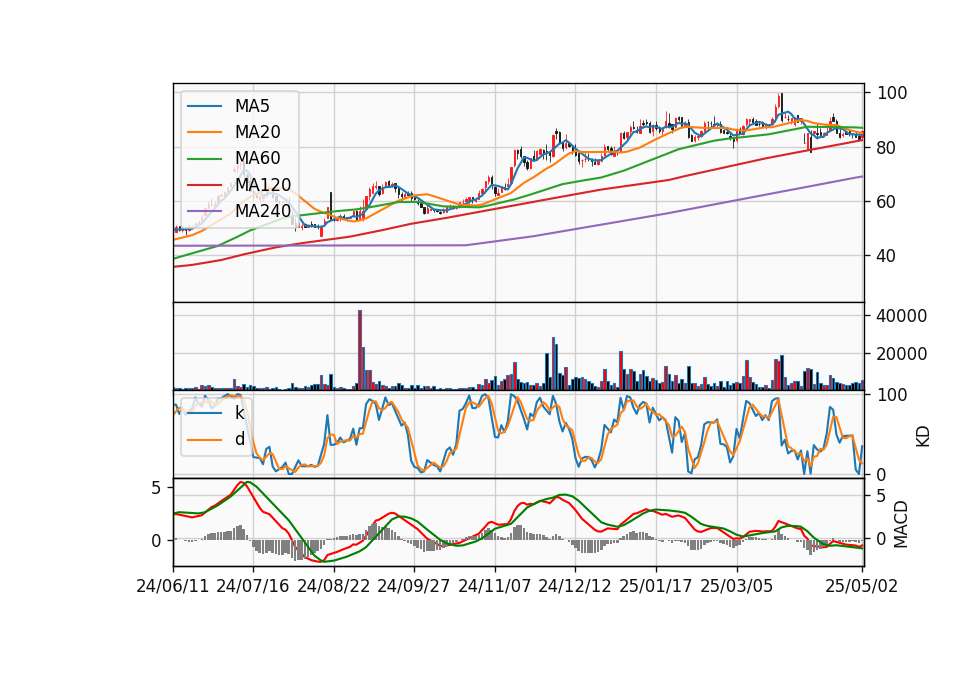
Task: Click the 24/12/12 date axis label
Action: 575,586
